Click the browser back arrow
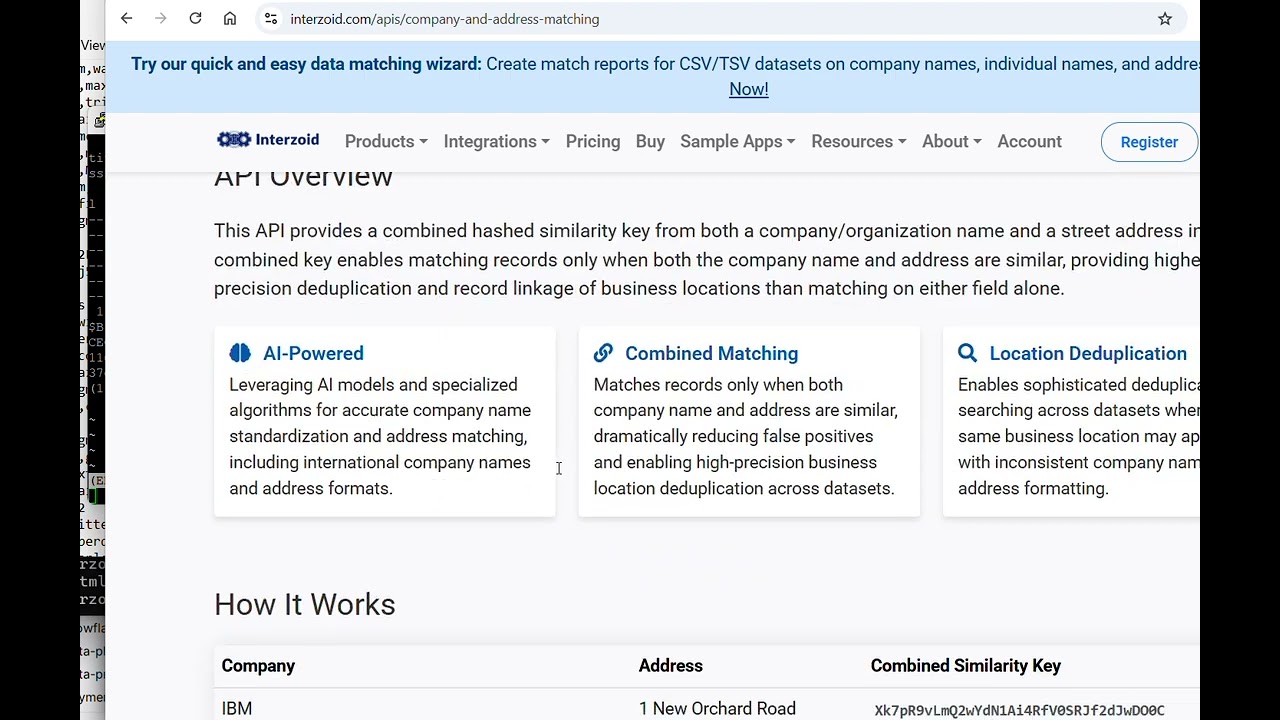The width and height of the screenshot is (1280, 720). point(126,18)
